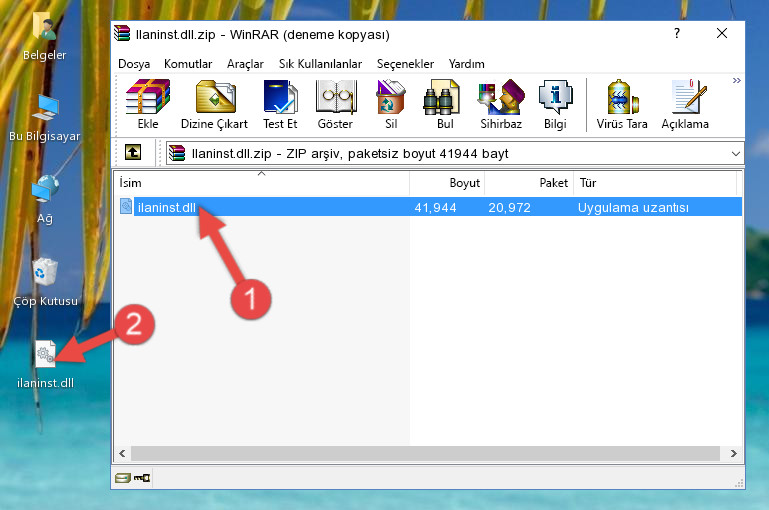Click the Ekle (Add) toolbar icon
The image size is (769, 510).
coord(148,104)
